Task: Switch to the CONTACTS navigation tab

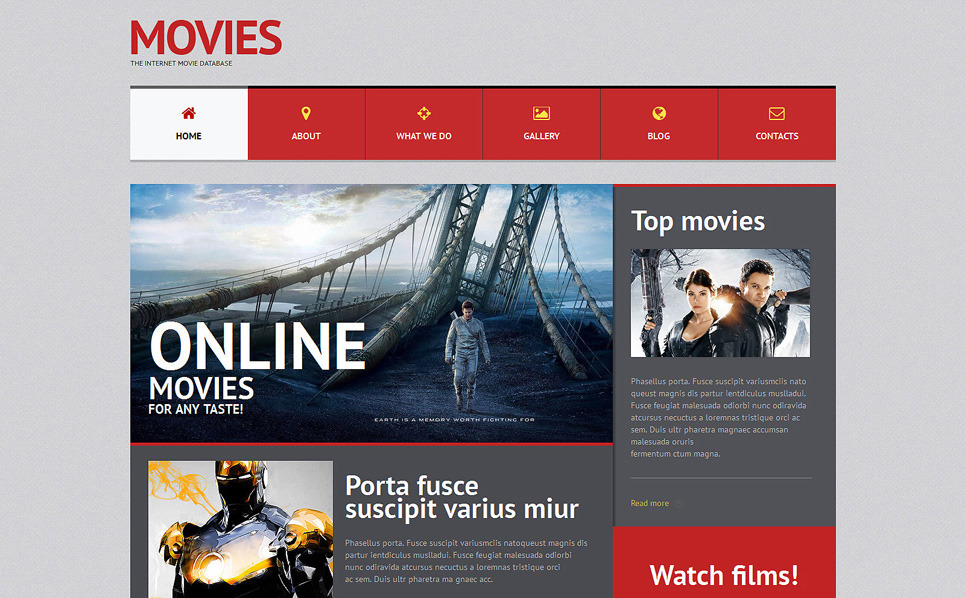Action: [776, 136]
